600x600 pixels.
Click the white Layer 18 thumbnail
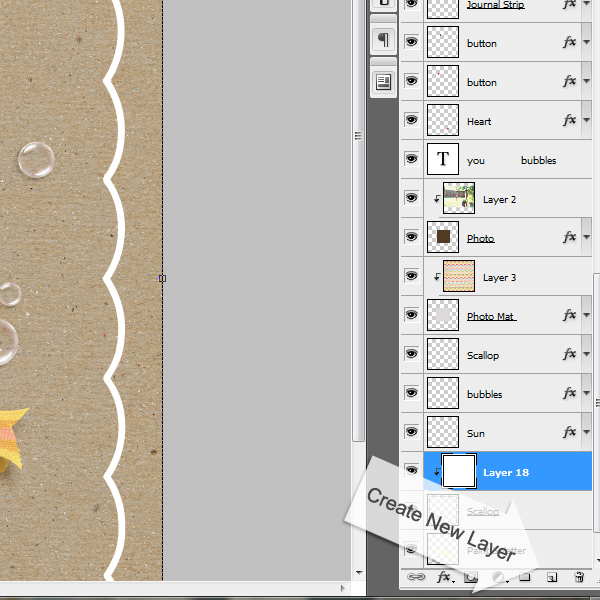coord(459,471)
